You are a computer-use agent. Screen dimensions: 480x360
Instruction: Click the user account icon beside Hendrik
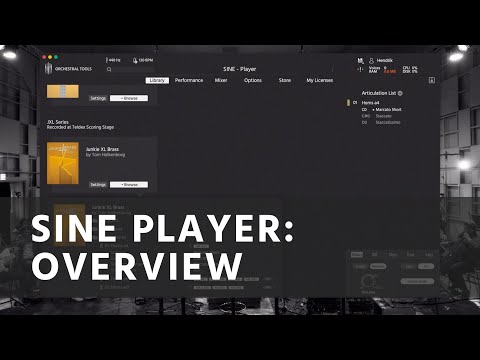tap(371, 61)
